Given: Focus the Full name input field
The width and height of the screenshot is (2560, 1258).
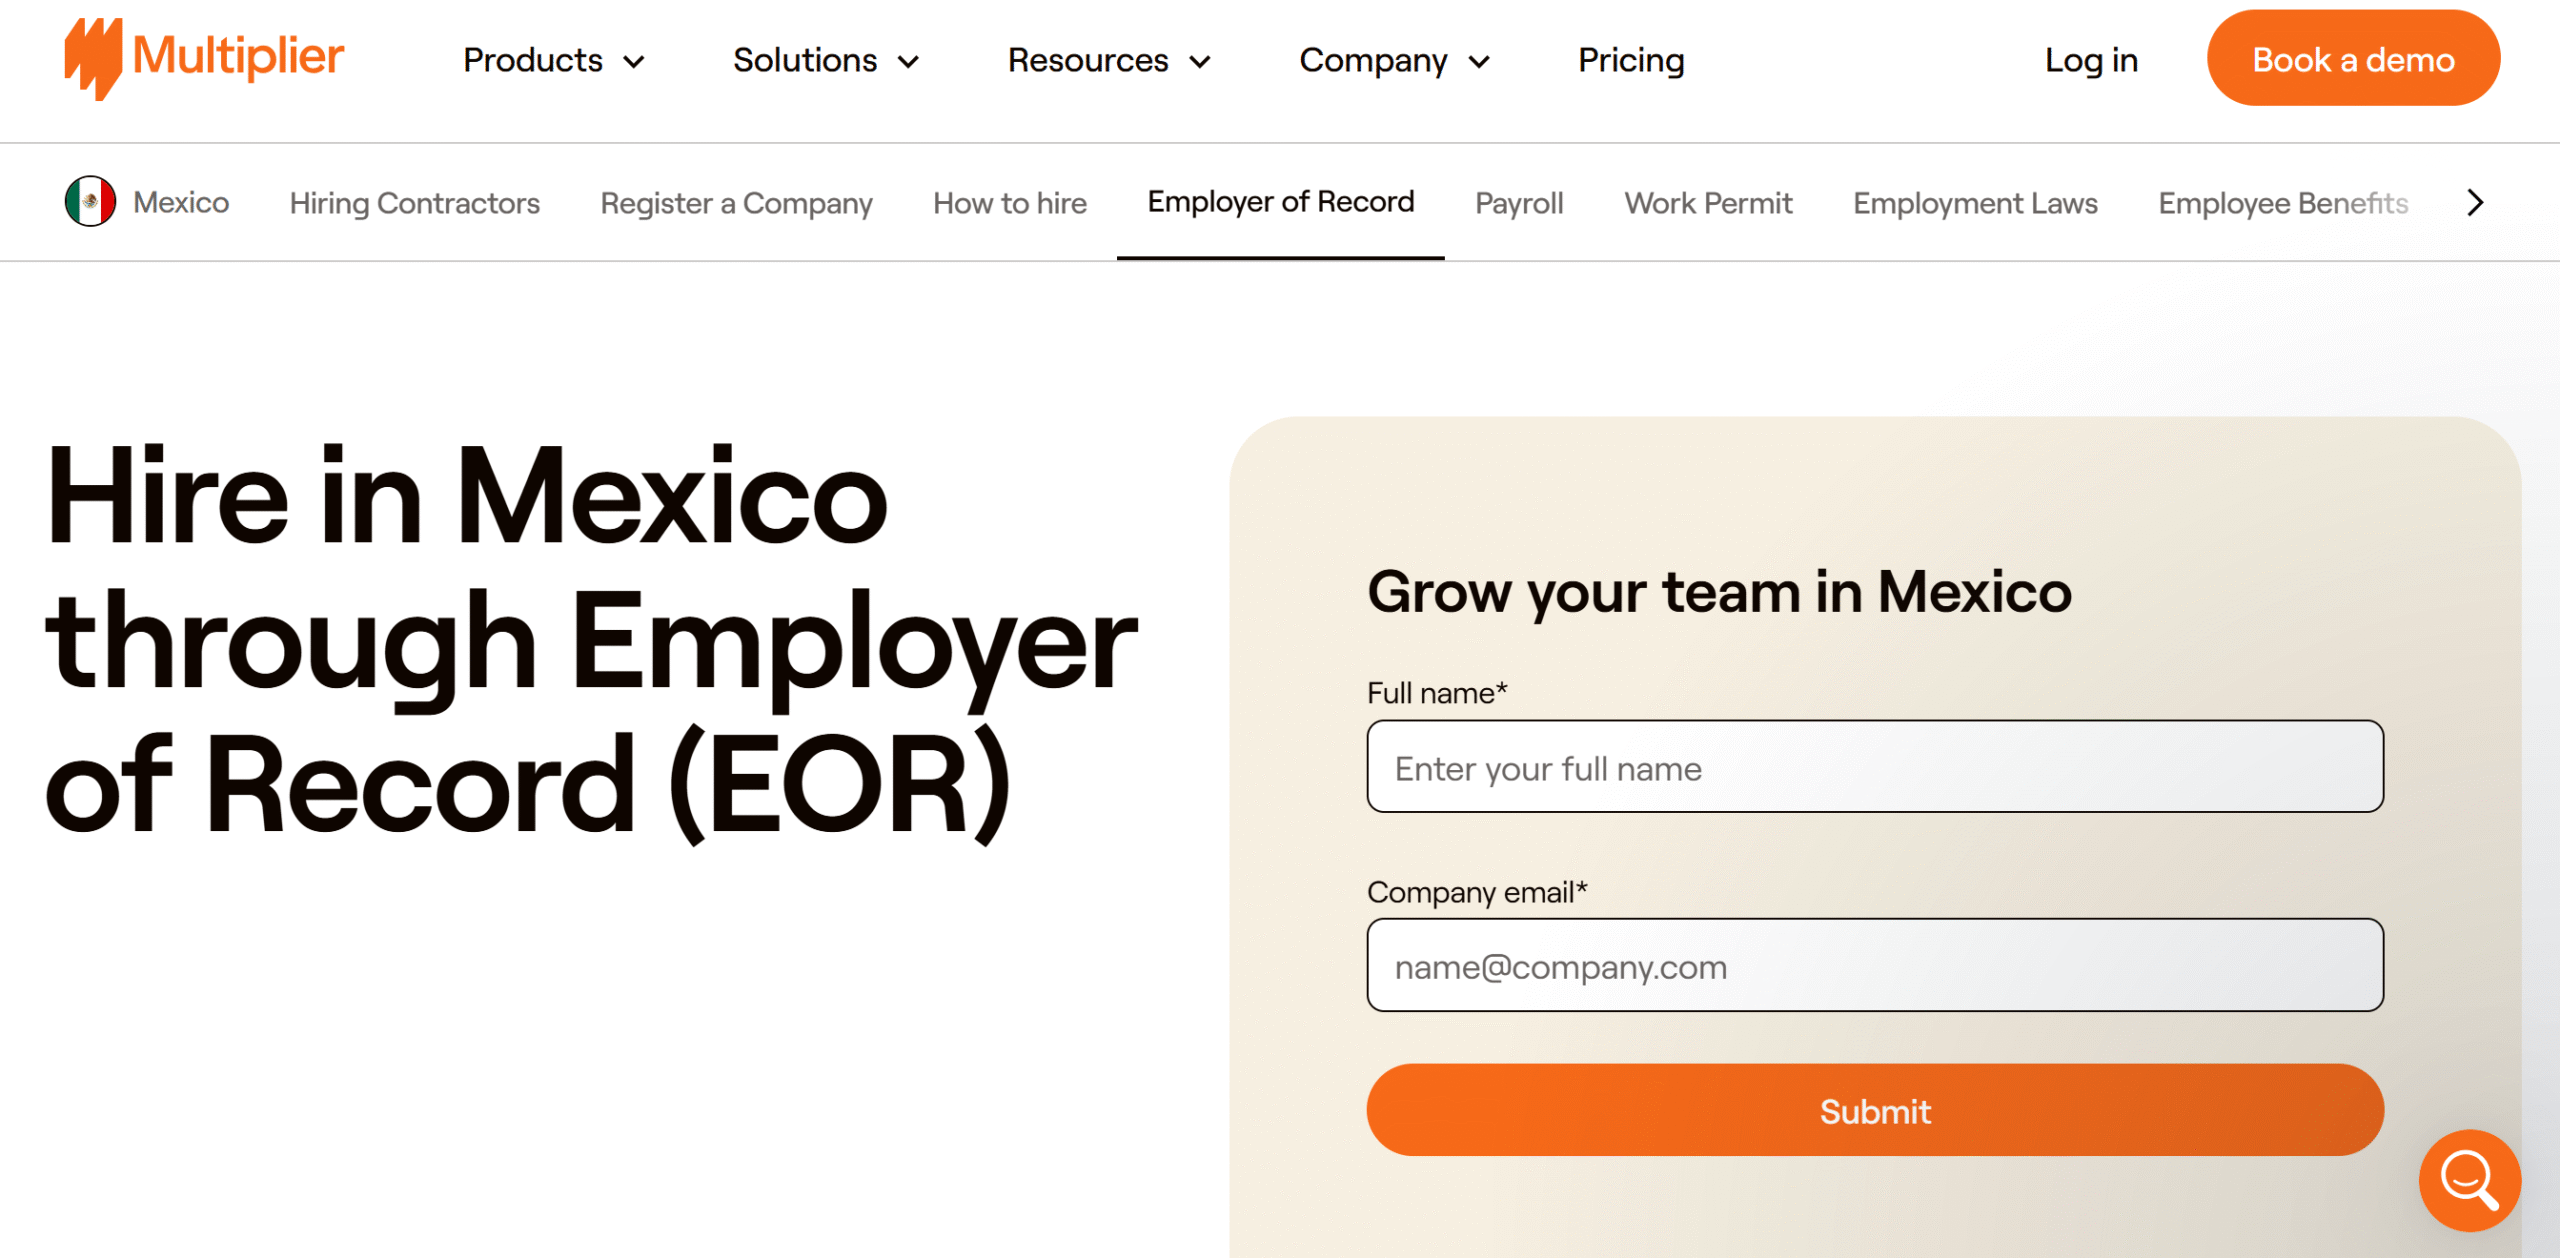Looking at the screenshot, I should 1875,767.
